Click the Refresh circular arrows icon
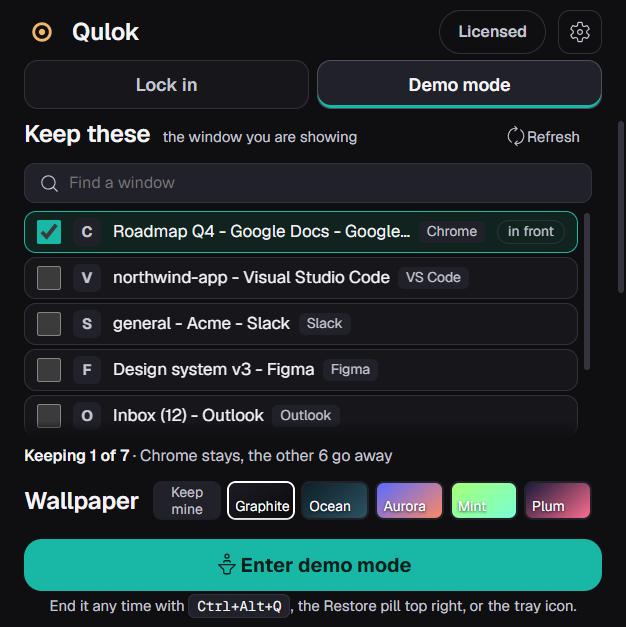 point(515,137)
